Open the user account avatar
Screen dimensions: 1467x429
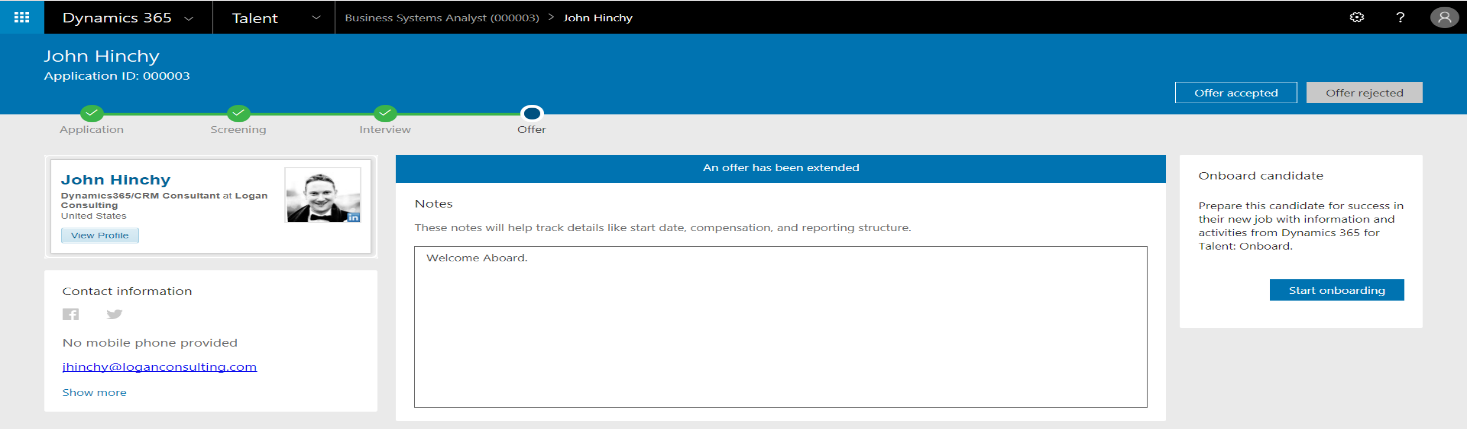[1443, 17]
